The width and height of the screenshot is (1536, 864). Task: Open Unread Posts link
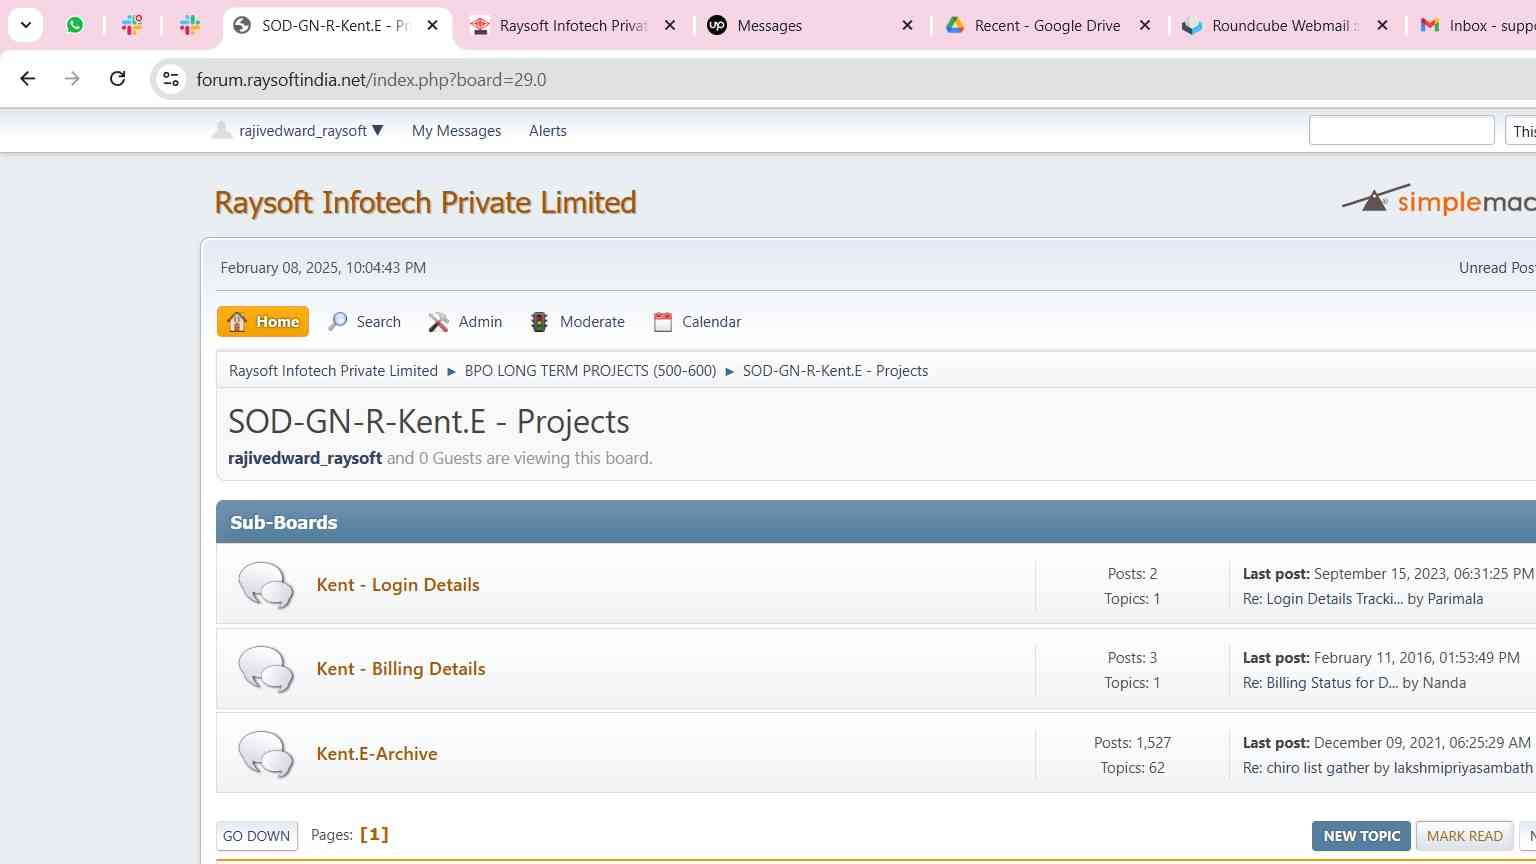(x=1497, y=268)
